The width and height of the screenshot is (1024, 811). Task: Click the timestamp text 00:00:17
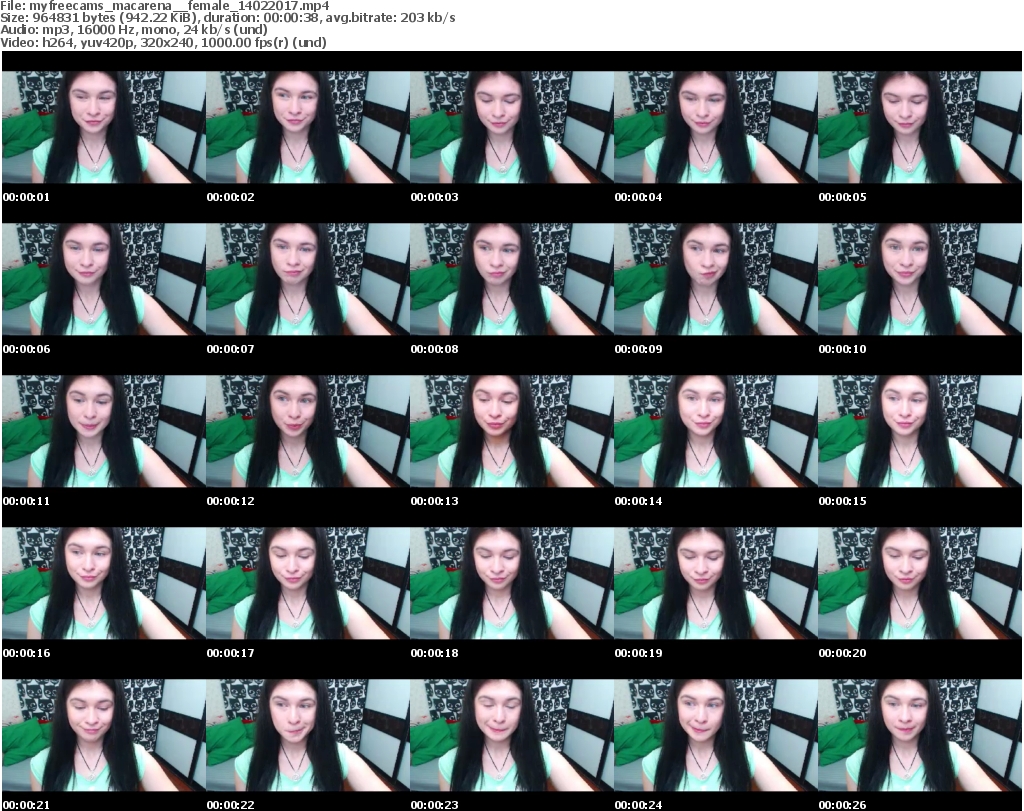(x=231, y=653)
